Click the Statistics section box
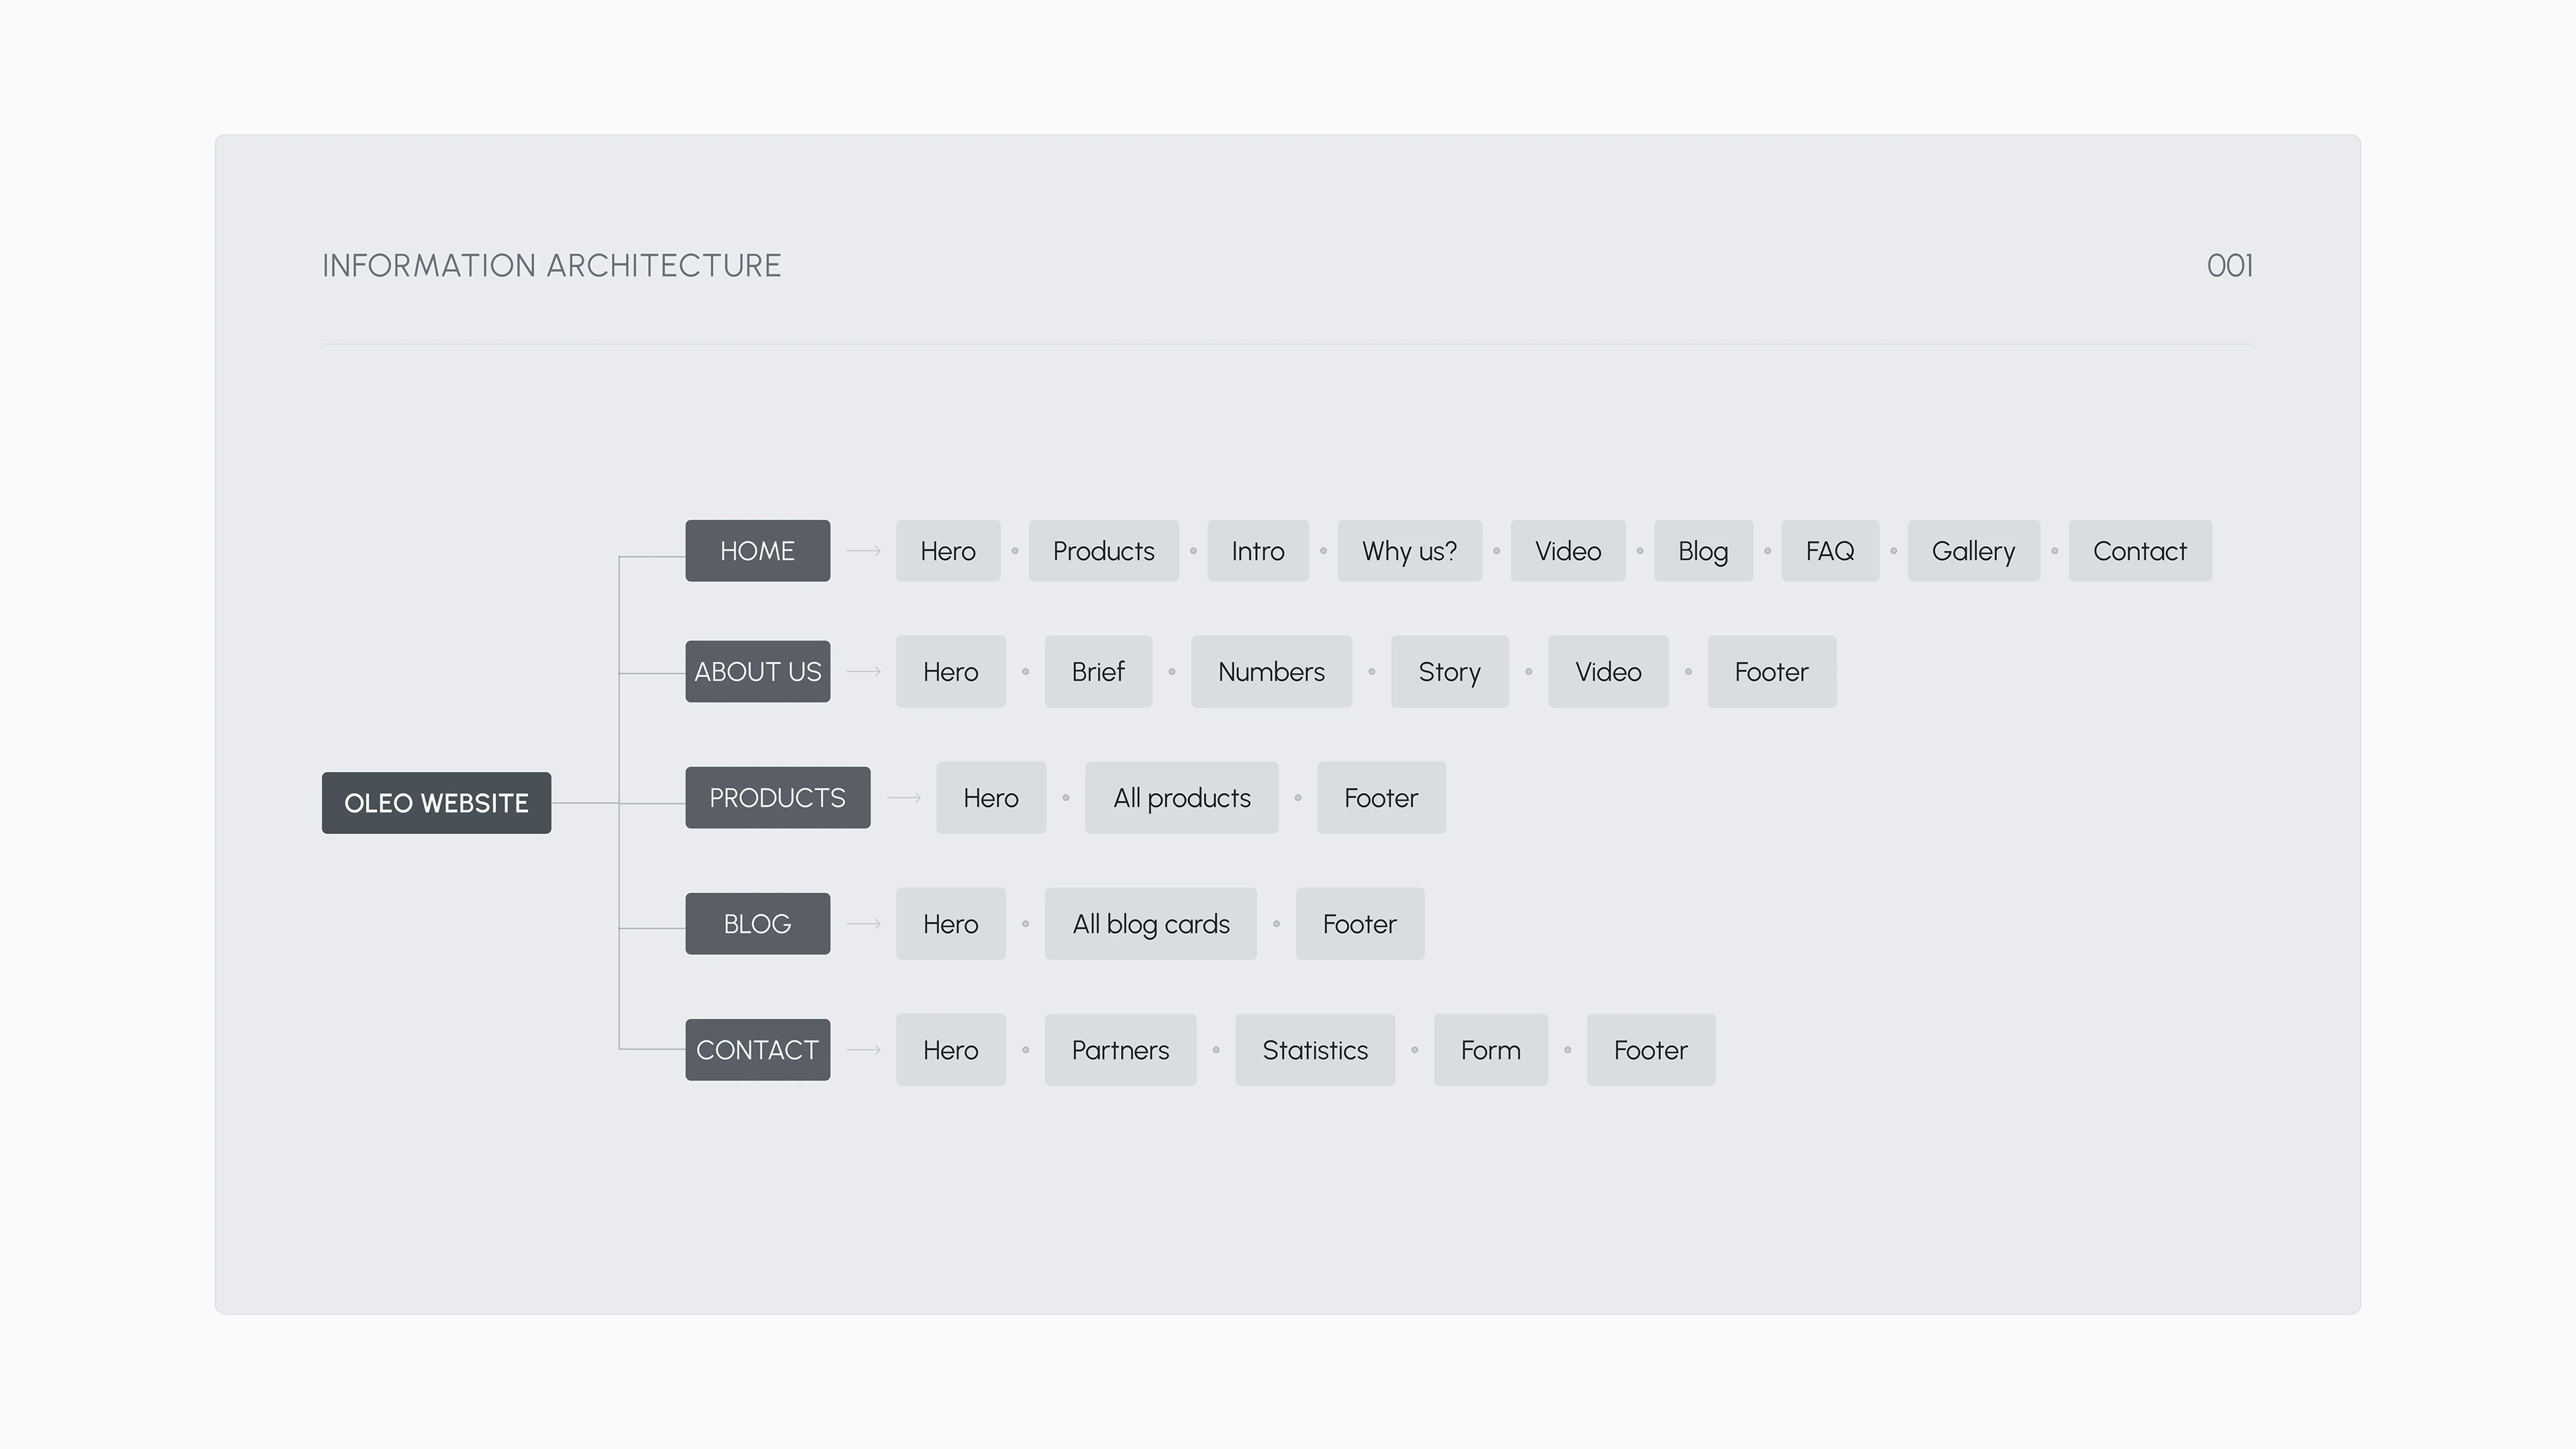This screenshot has height=1449, width=2576. pos(1314,1050)
